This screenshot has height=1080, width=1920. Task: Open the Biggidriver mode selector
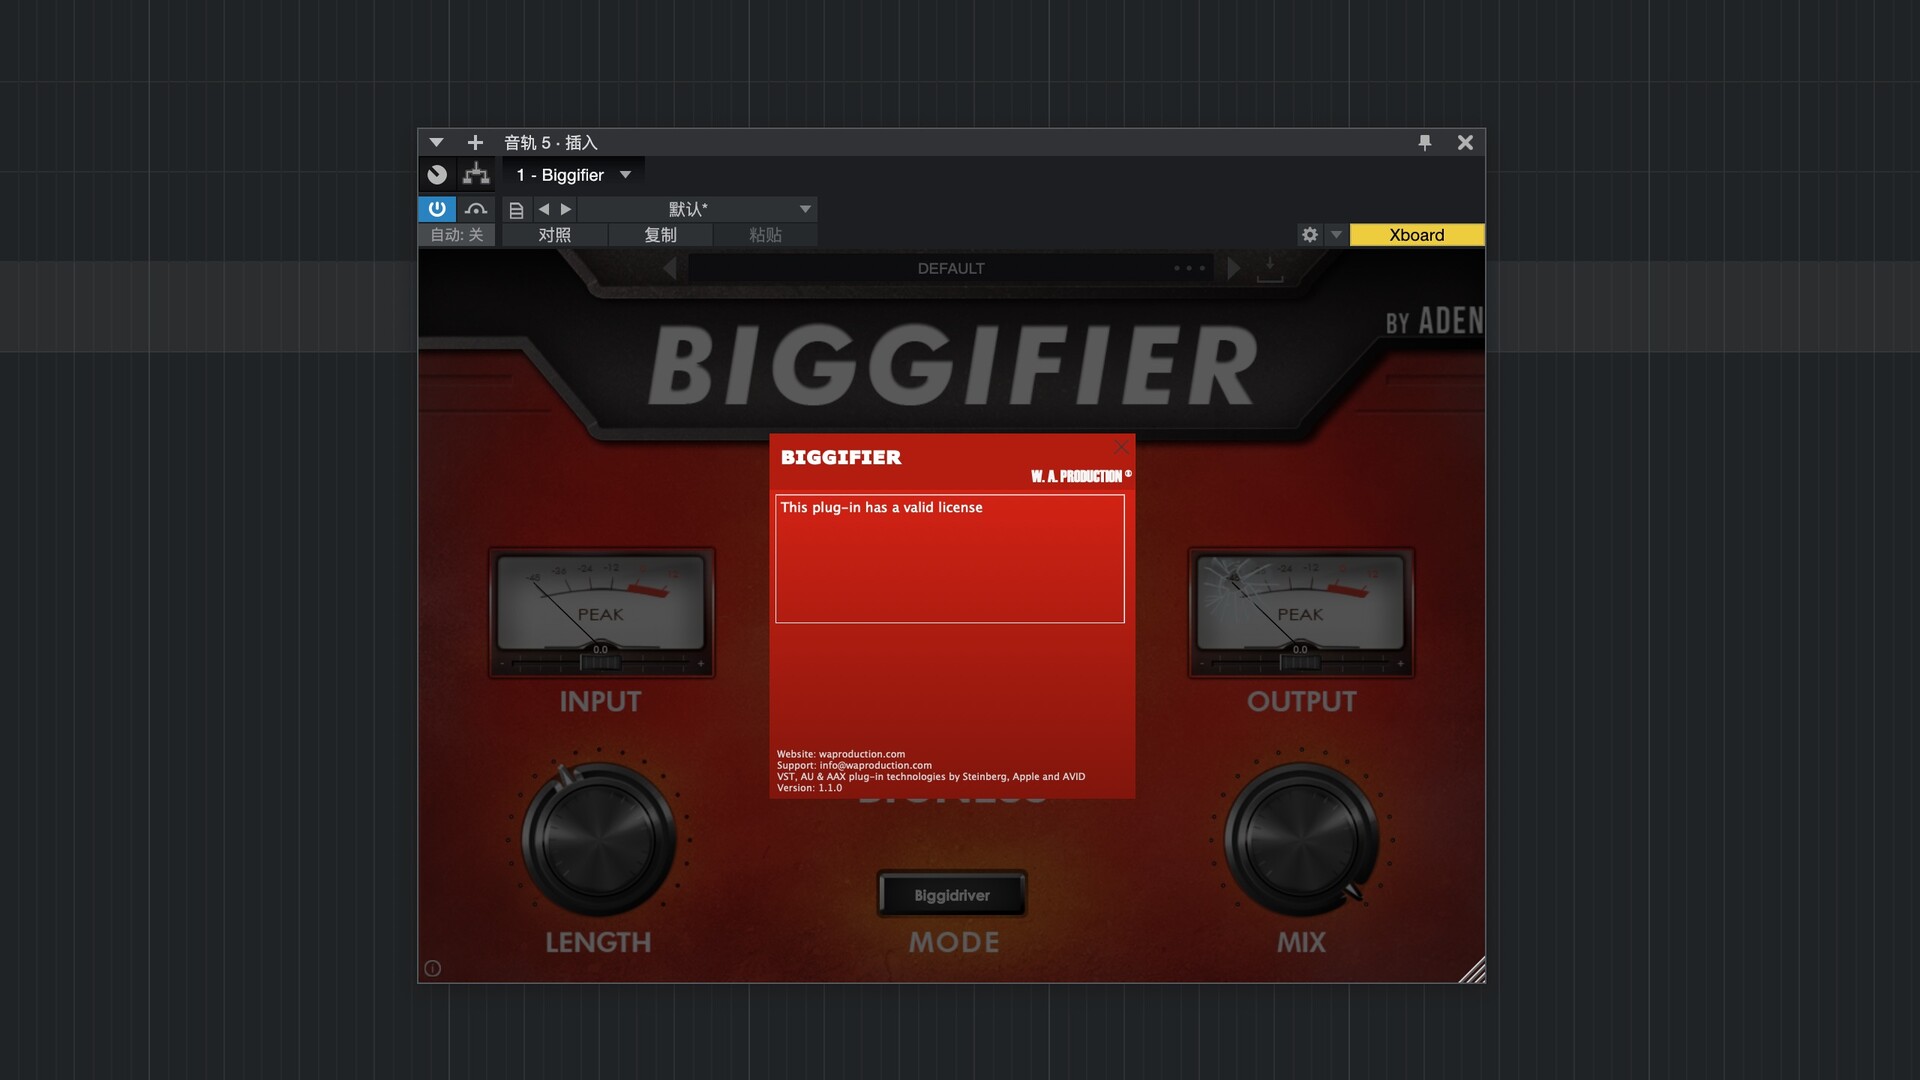click(x=952, y=895)
